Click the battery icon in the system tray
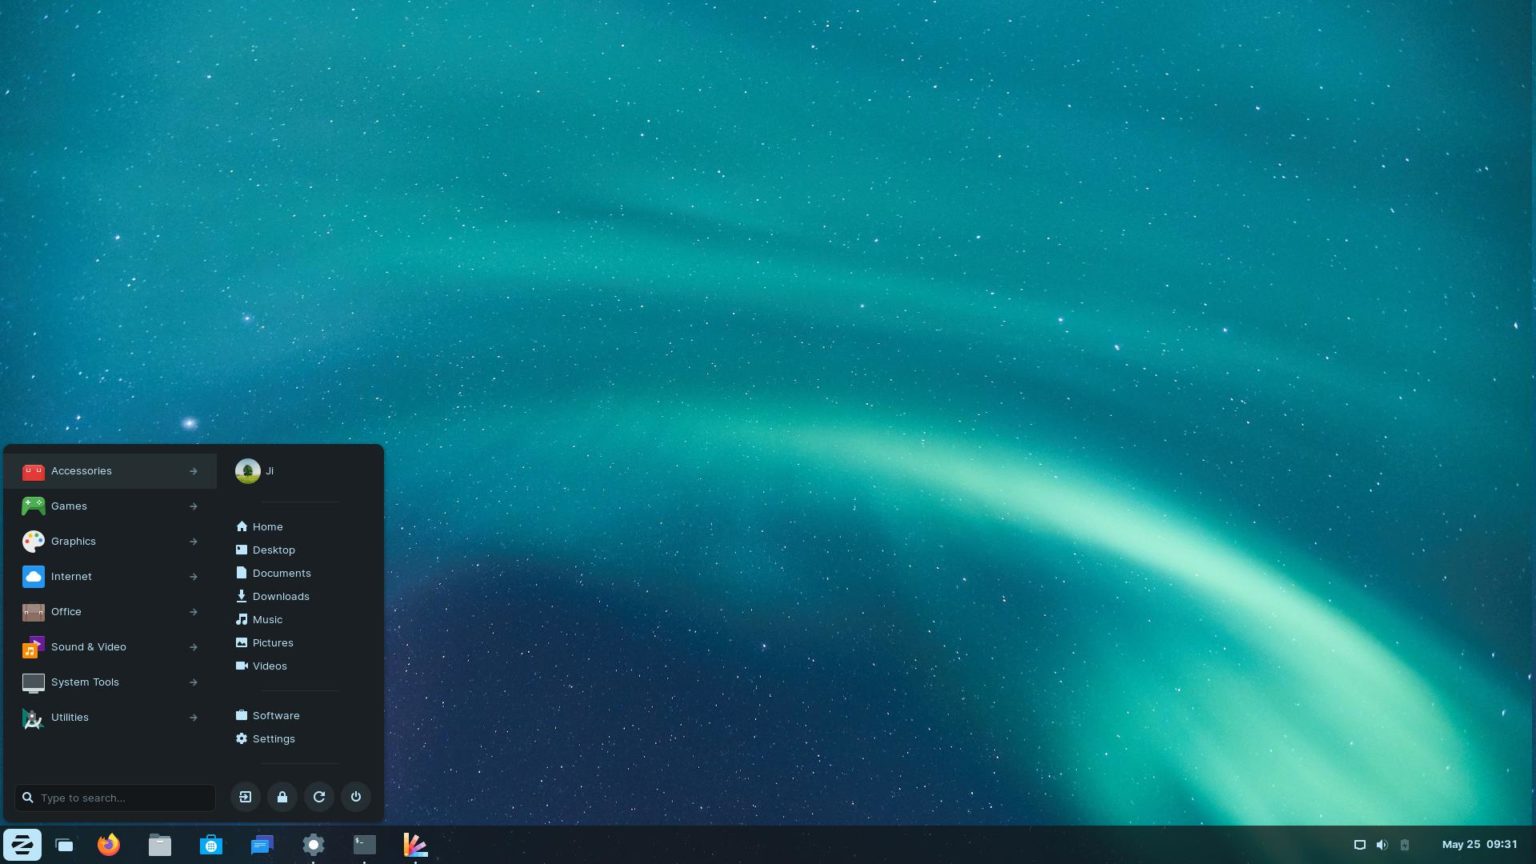This screenshot has width=1536, height=864. [x=1404, y=845]
